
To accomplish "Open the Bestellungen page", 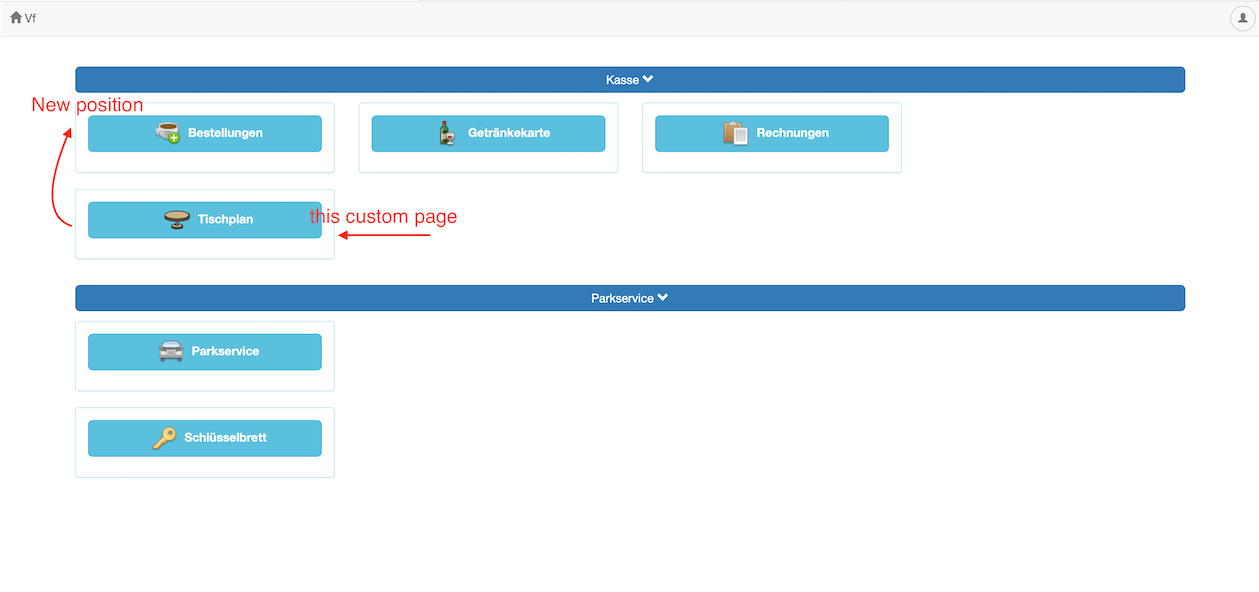I will point(205,133).
